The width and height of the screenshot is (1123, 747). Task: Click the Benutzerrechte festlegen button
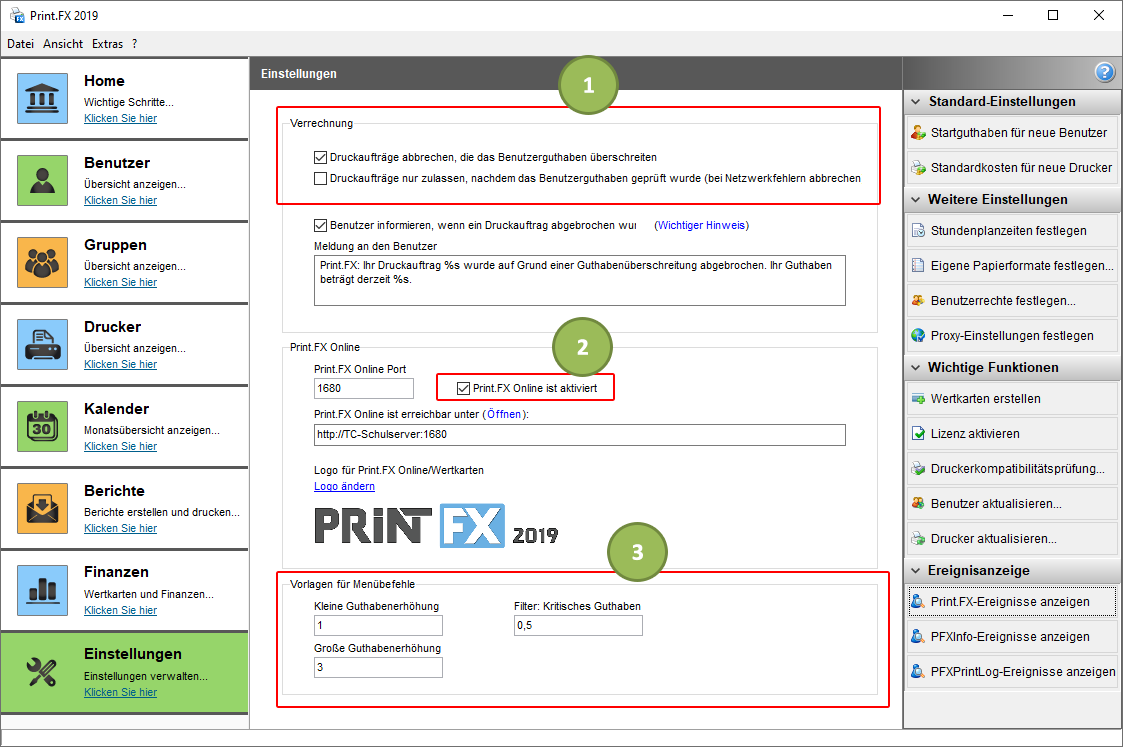[x=1013, y=301]
